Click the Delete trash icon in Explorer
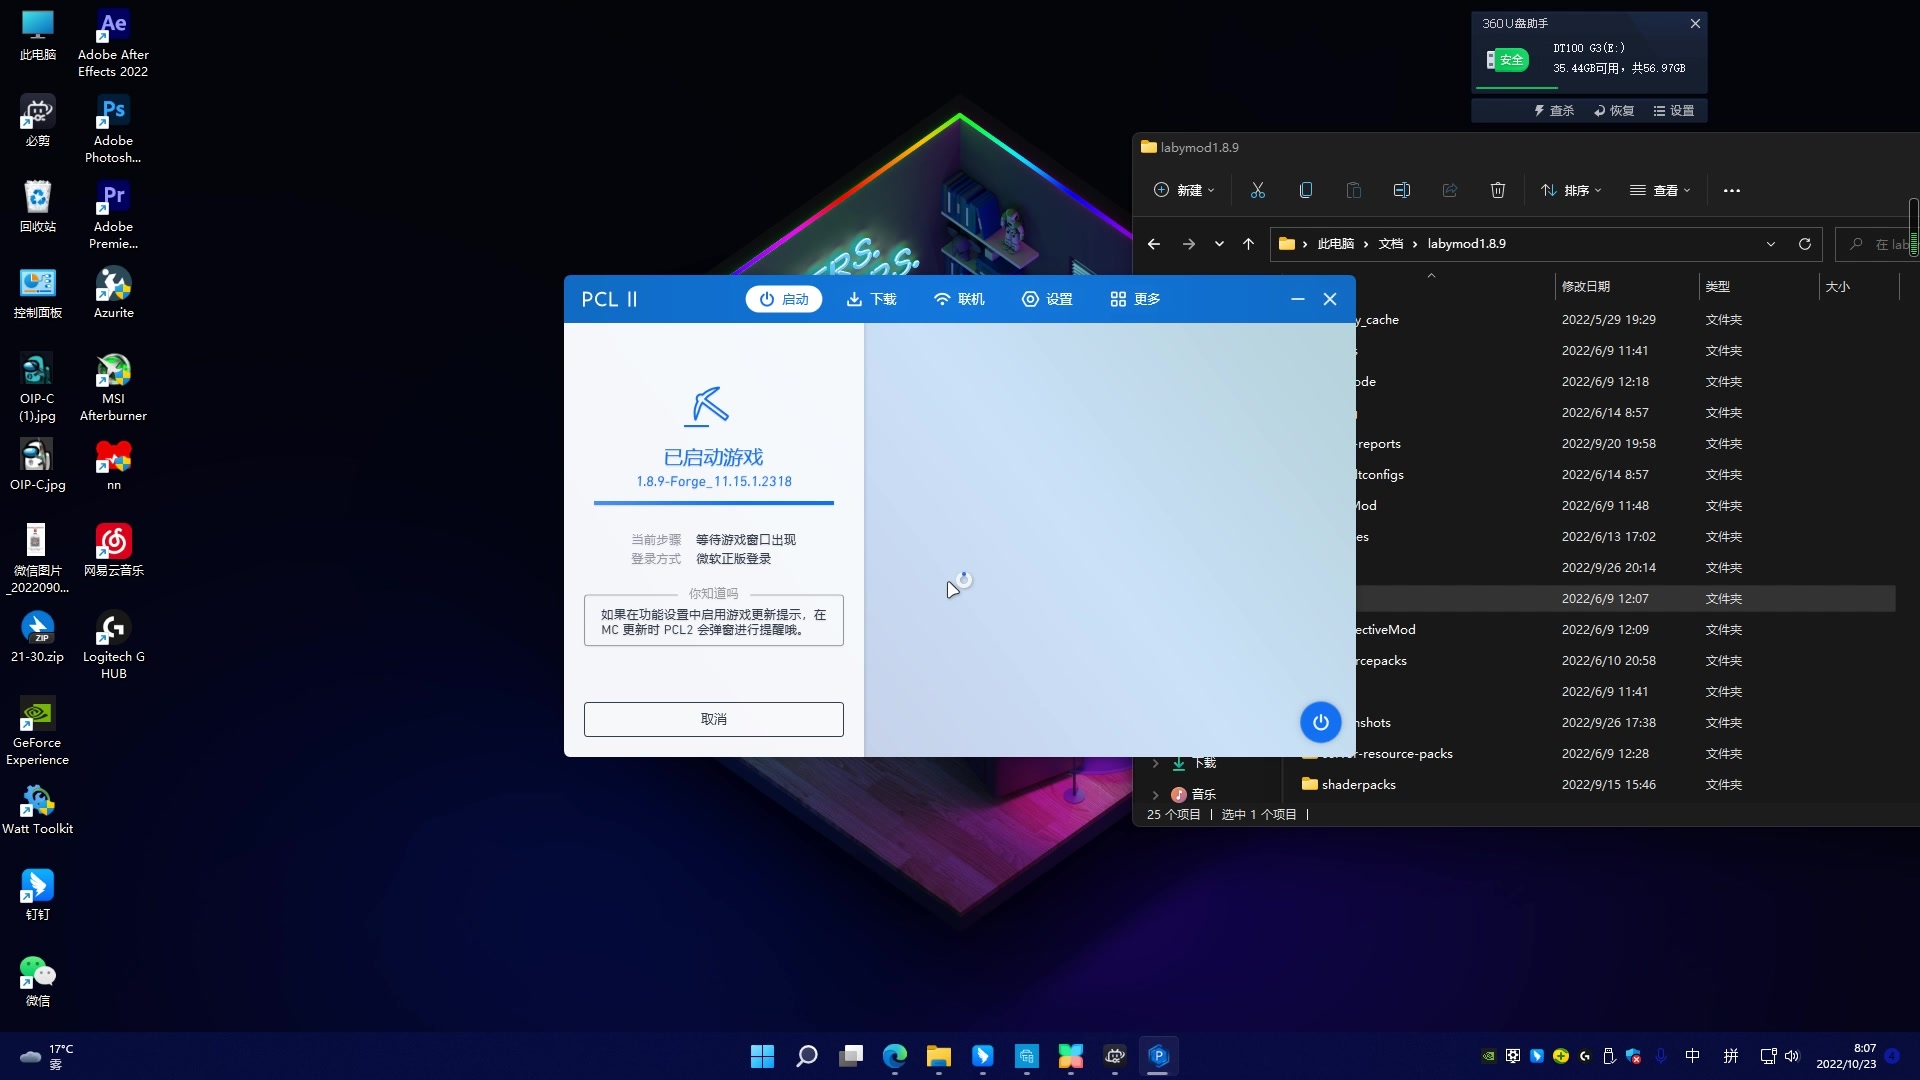 click(x=1498, y=190)
